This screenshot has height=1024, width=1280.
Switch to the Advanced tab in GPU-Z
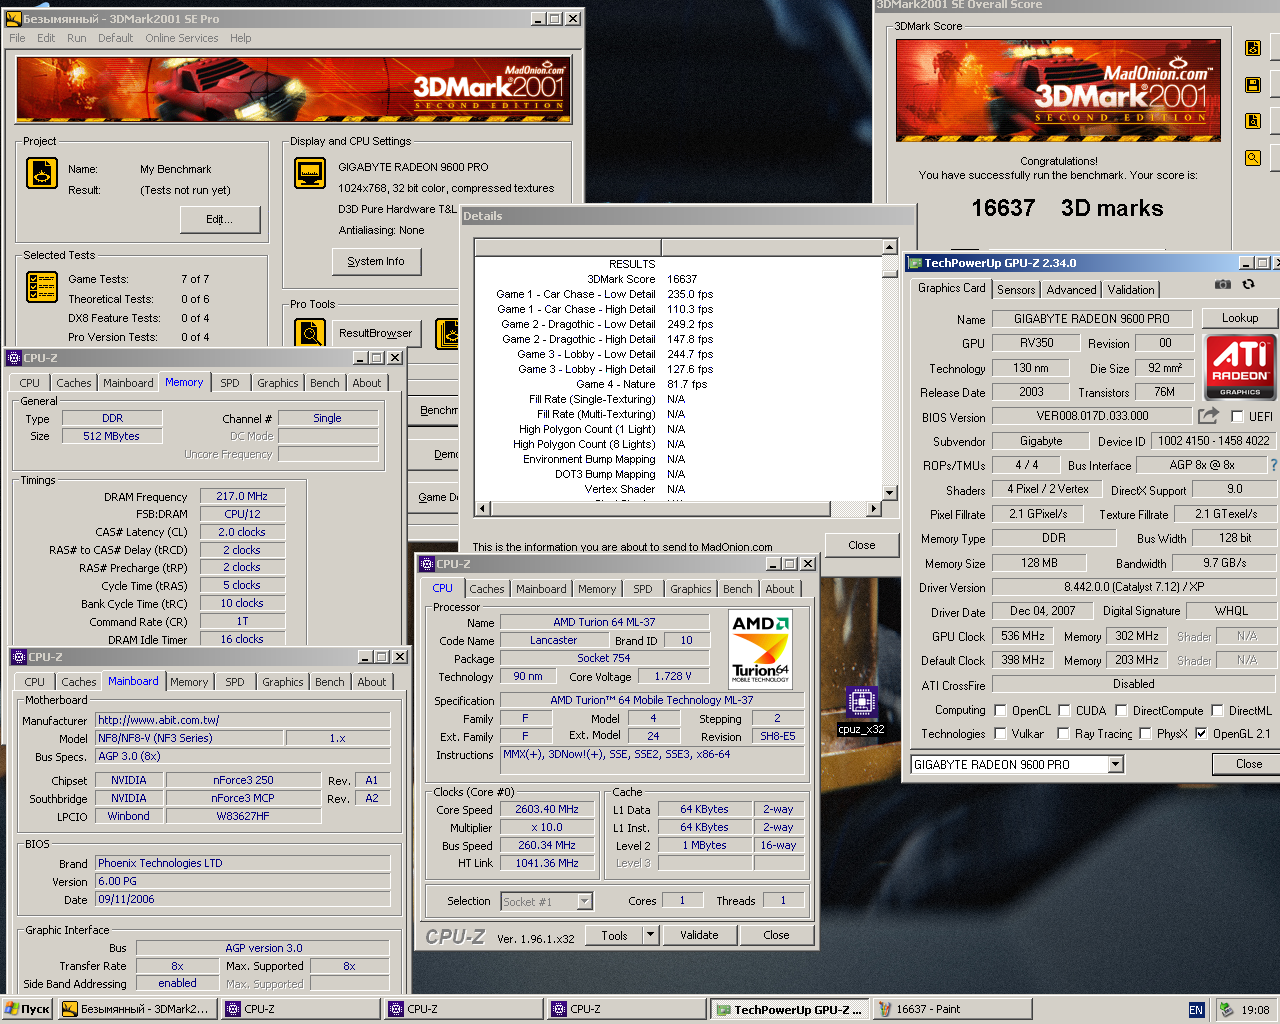coord(1071,289)
